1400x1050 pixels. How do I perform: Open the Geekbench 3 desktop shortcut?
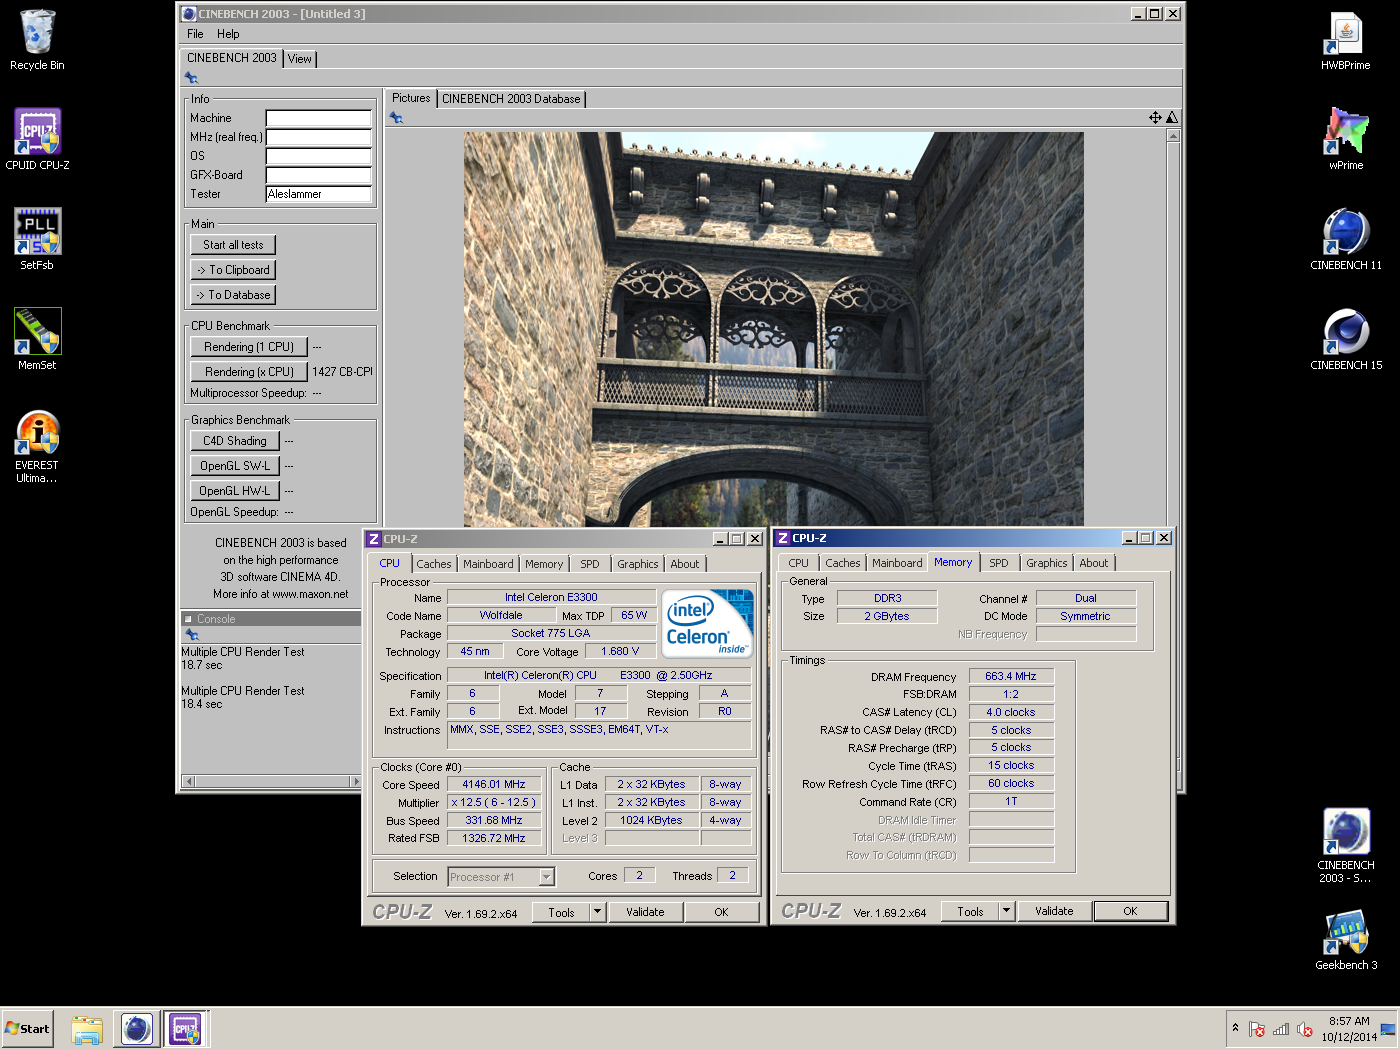(1346, 940)
